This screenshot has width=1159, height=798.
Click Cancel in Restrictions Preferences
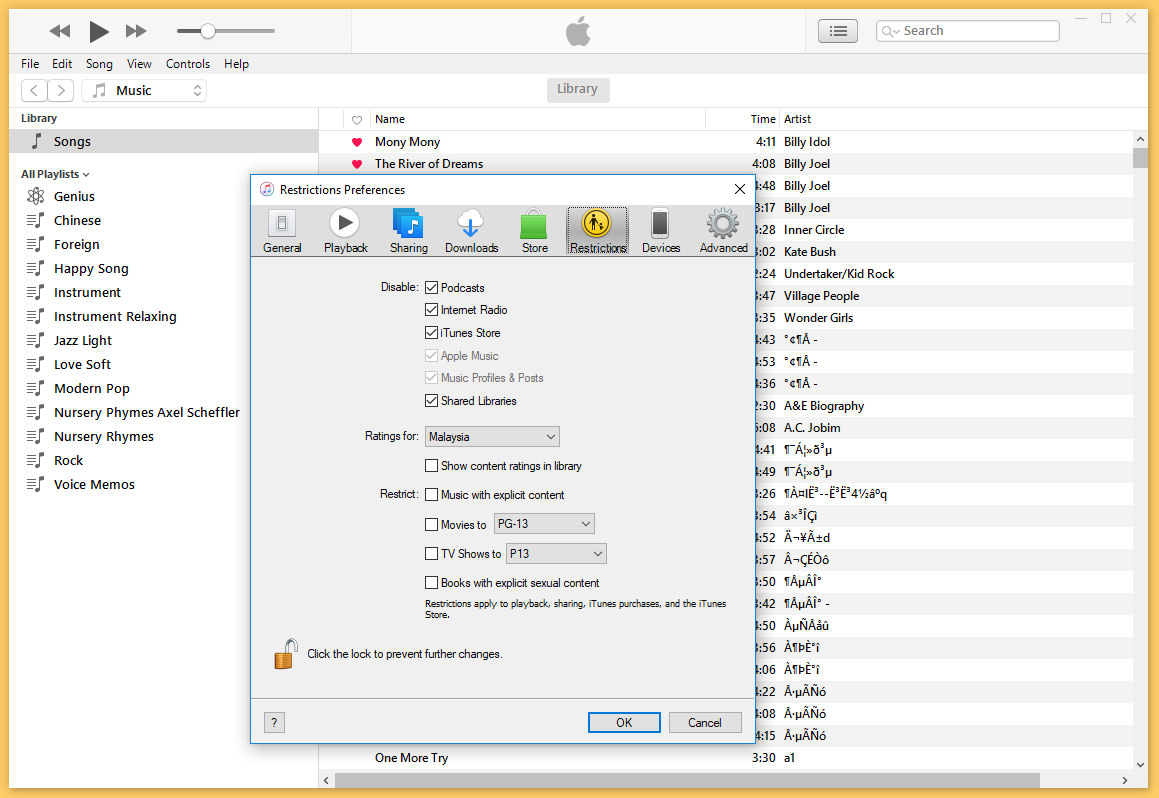click(704, 722)
